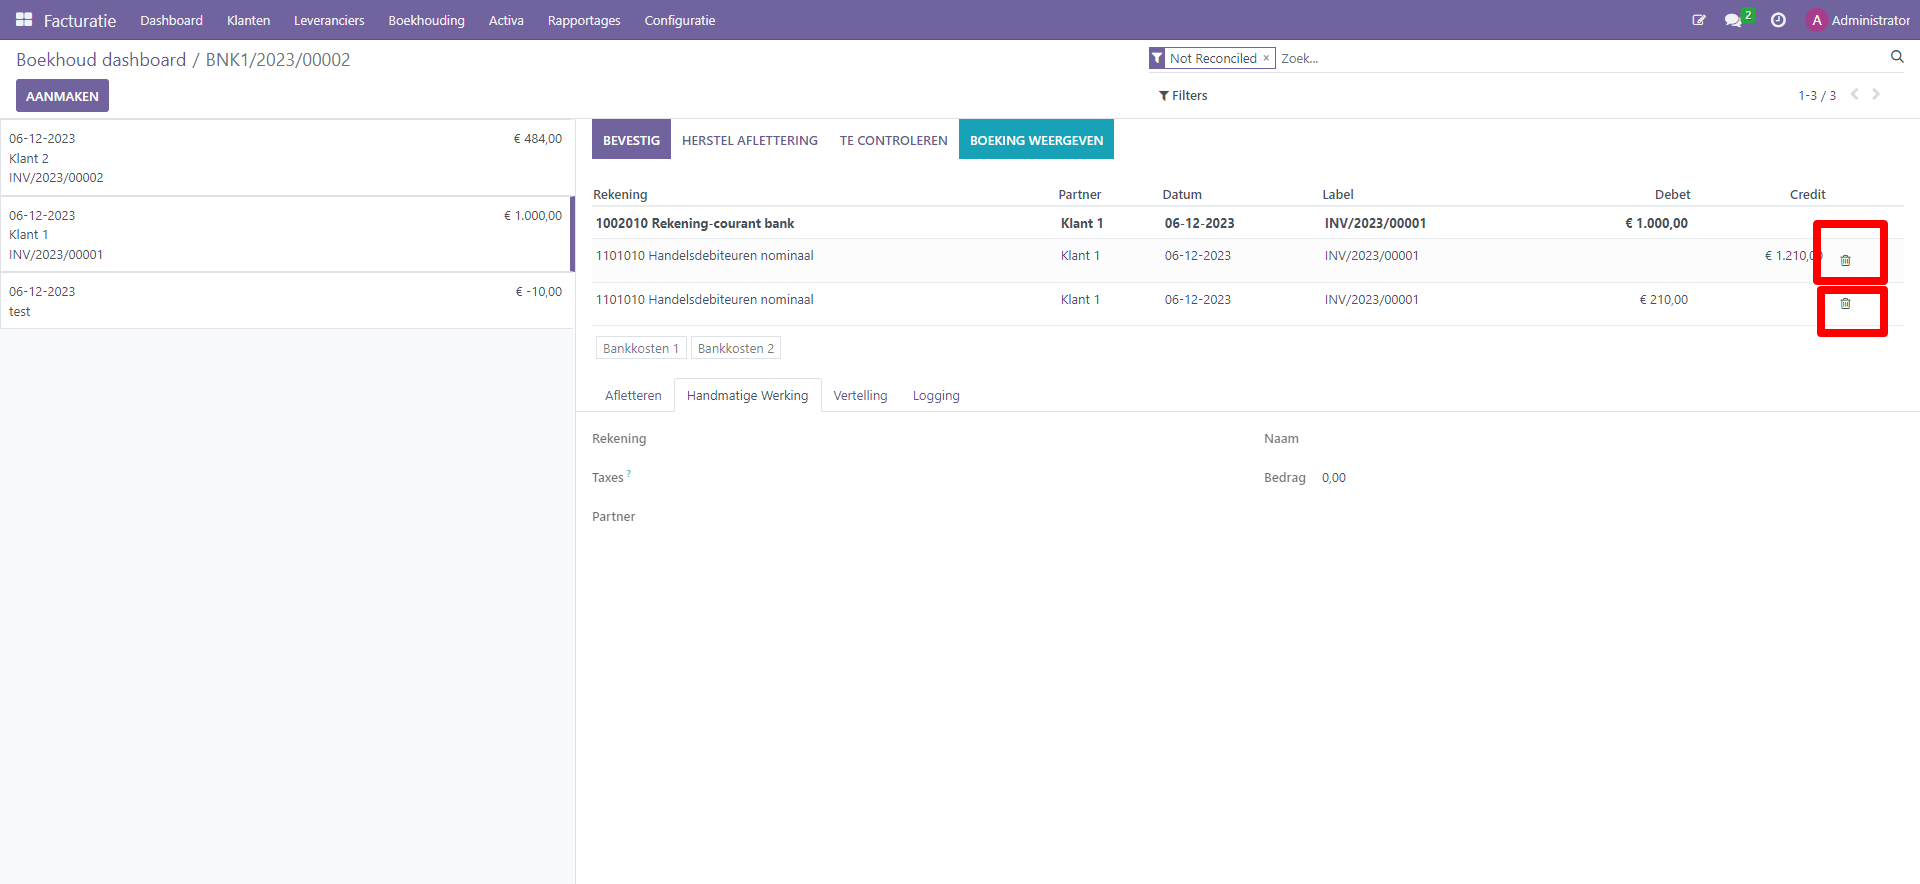Open the Boekhouding menu
Image resolution: width=1920 pixels, height=884 pixels.
pos(426,20)
